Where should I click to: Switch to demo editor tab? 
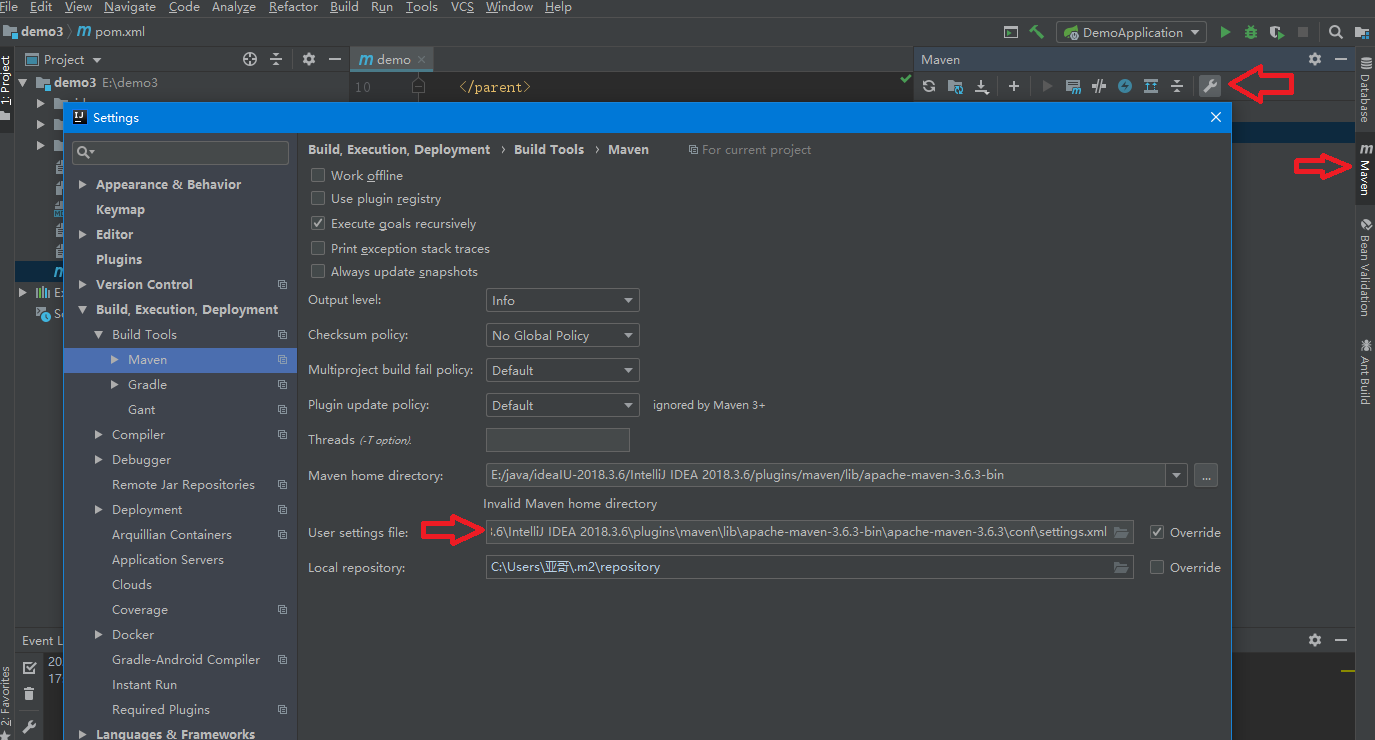392,59
